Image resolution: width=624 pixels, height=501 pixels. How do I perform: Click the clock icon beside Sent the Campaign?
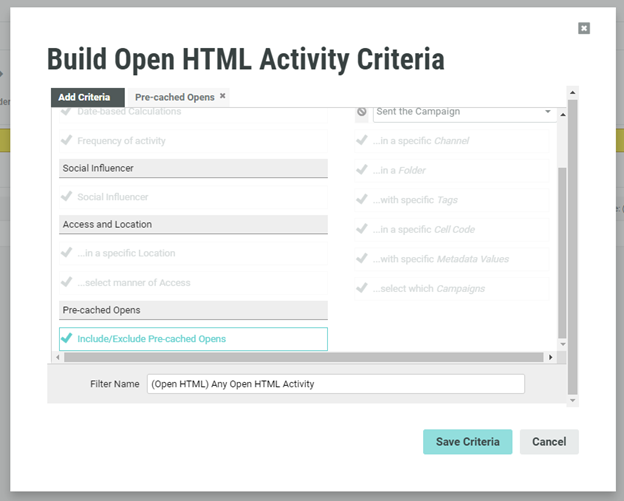click(x=361, y=112)
